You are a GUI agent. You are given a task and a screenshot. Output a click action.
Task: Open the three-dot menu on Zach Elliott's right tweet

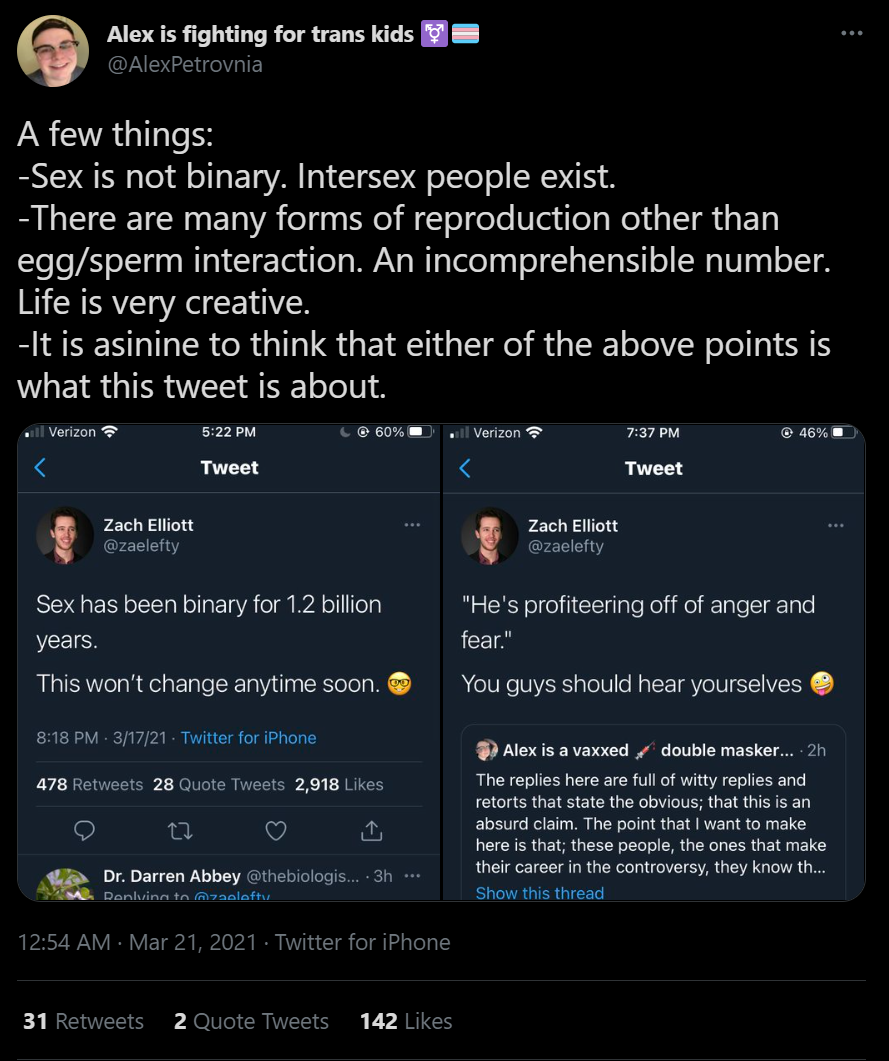coord(836,525)
